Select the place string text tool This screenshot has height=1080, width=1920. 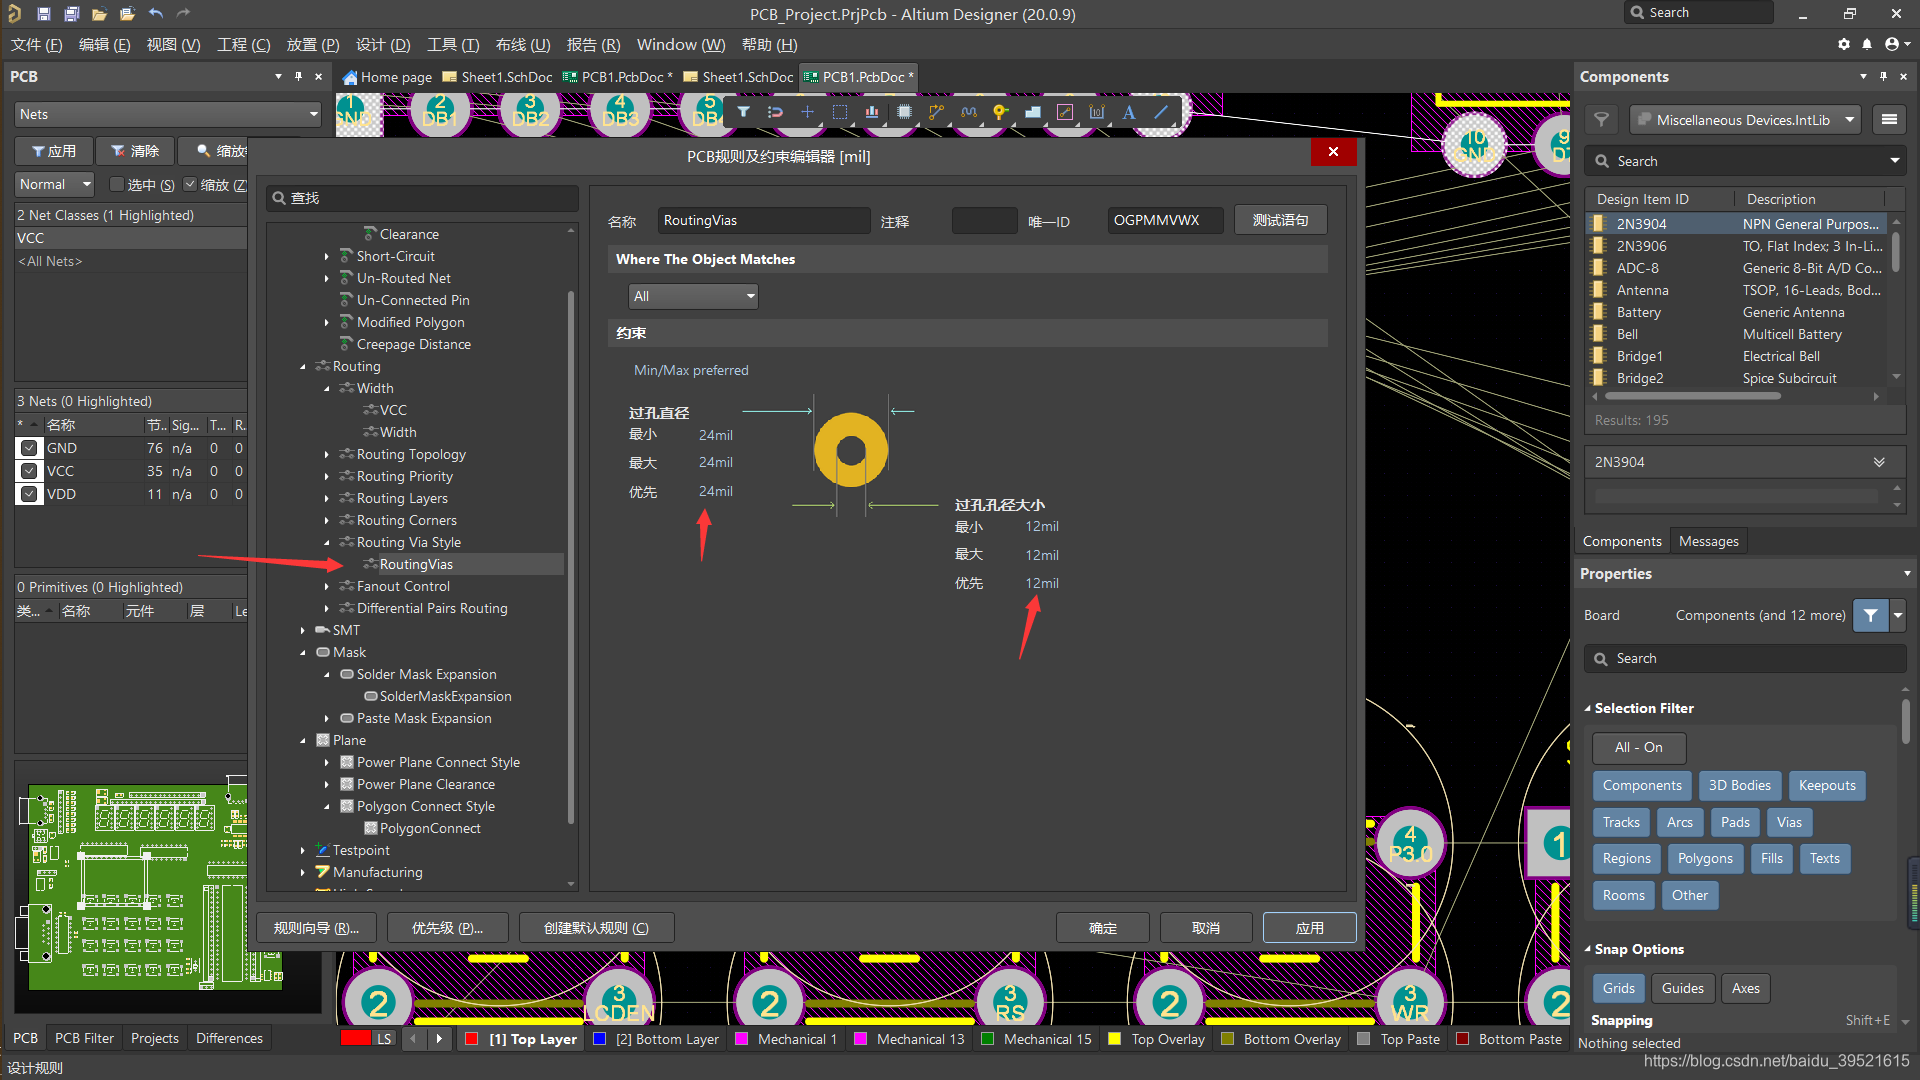tap(1129, 112)
